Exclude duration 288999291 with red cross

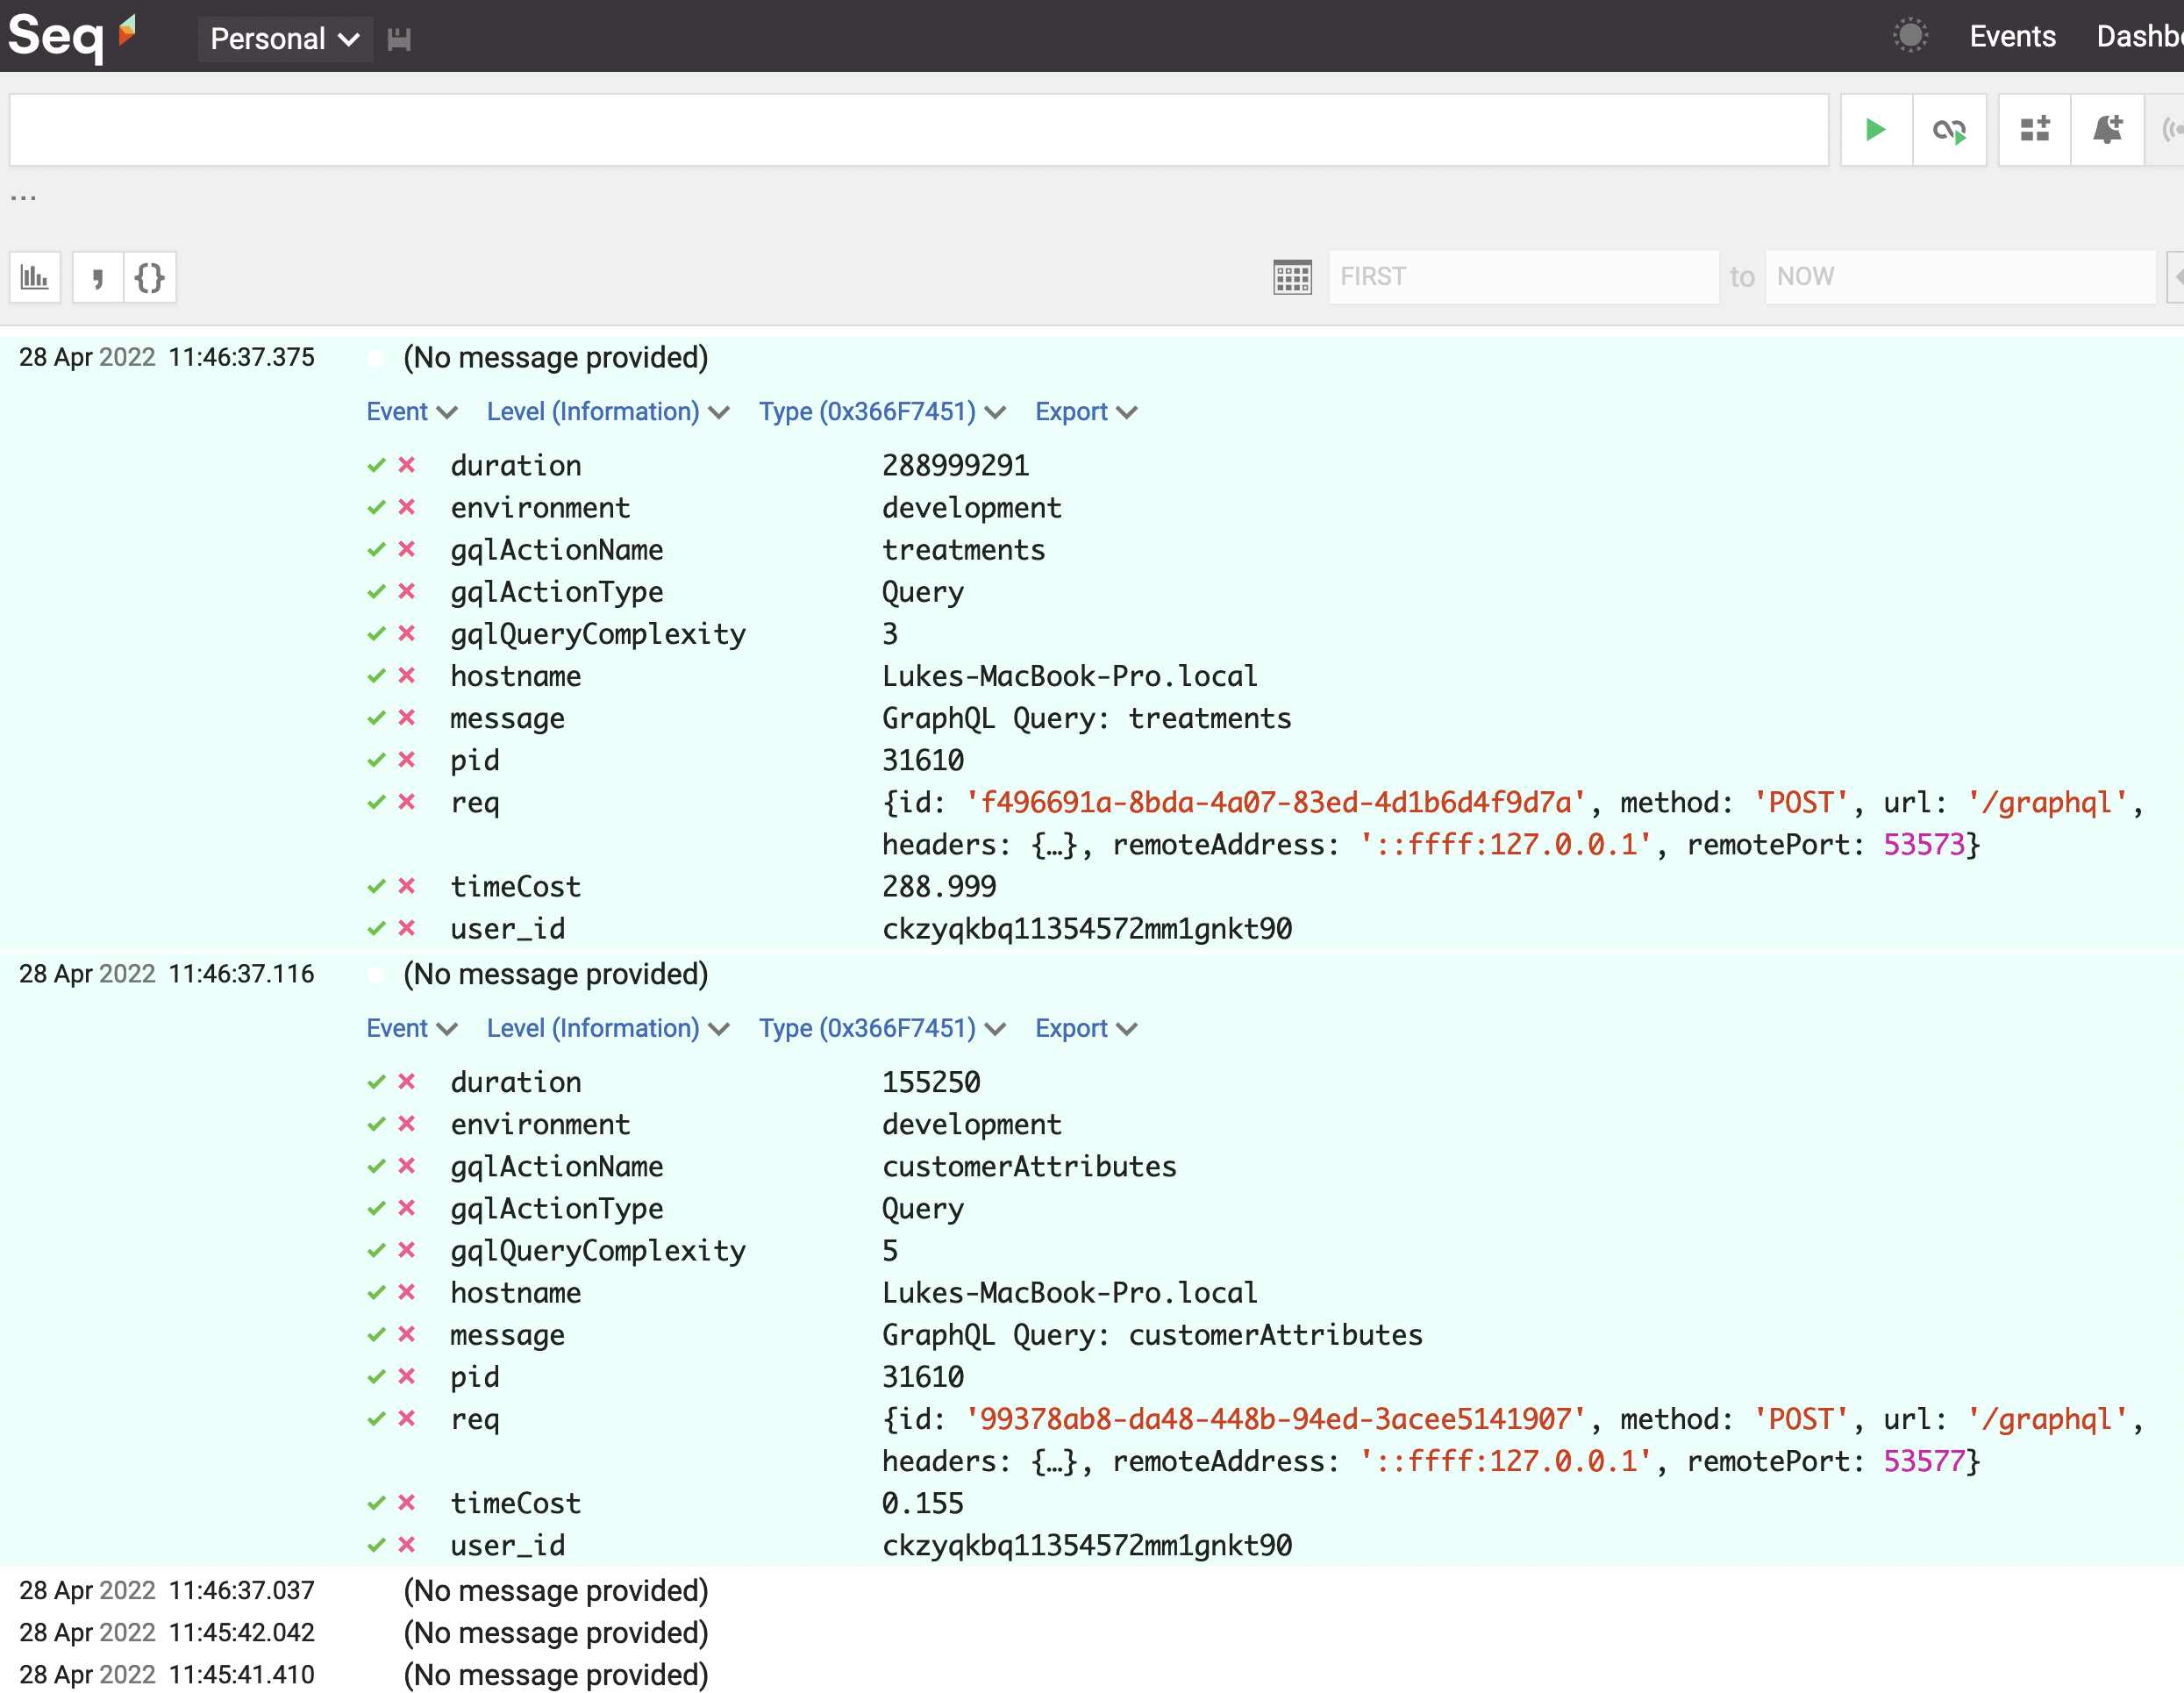pos(407,465)
